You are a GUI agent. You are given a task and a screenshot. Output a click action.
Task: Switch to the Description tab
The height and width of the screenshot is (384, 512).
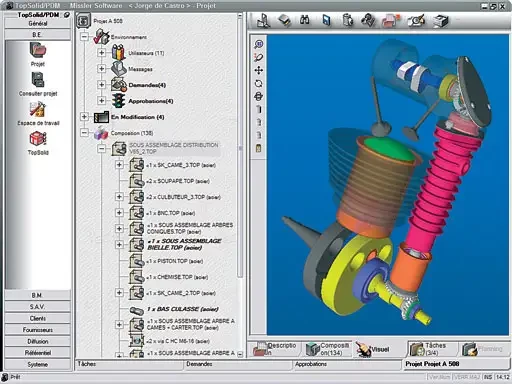click(275, 349)
